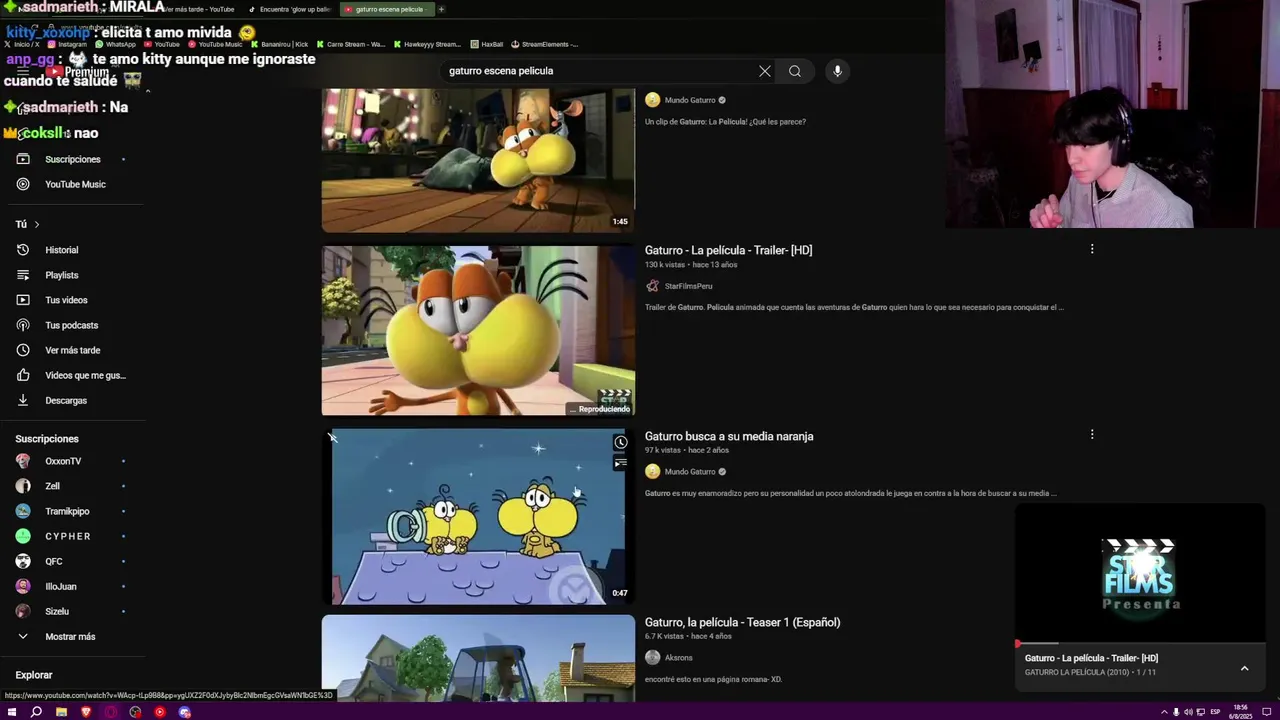This screenshot has height=720, width=1280.
Task: Open video title Gaturro busca a su media naranja
Action: click(x=729, y=436)
